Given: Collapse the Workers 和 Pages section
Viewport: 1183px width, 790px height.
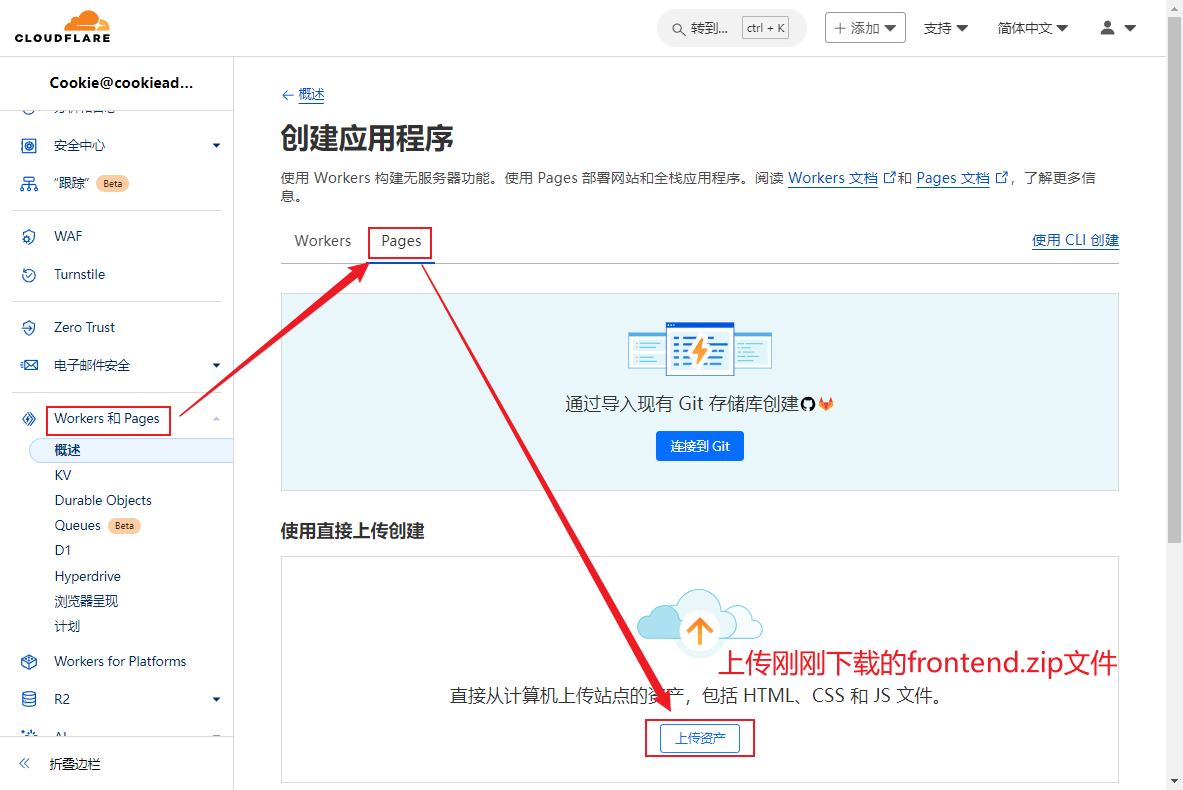Looking at the screenshot, I should point(217,419).
